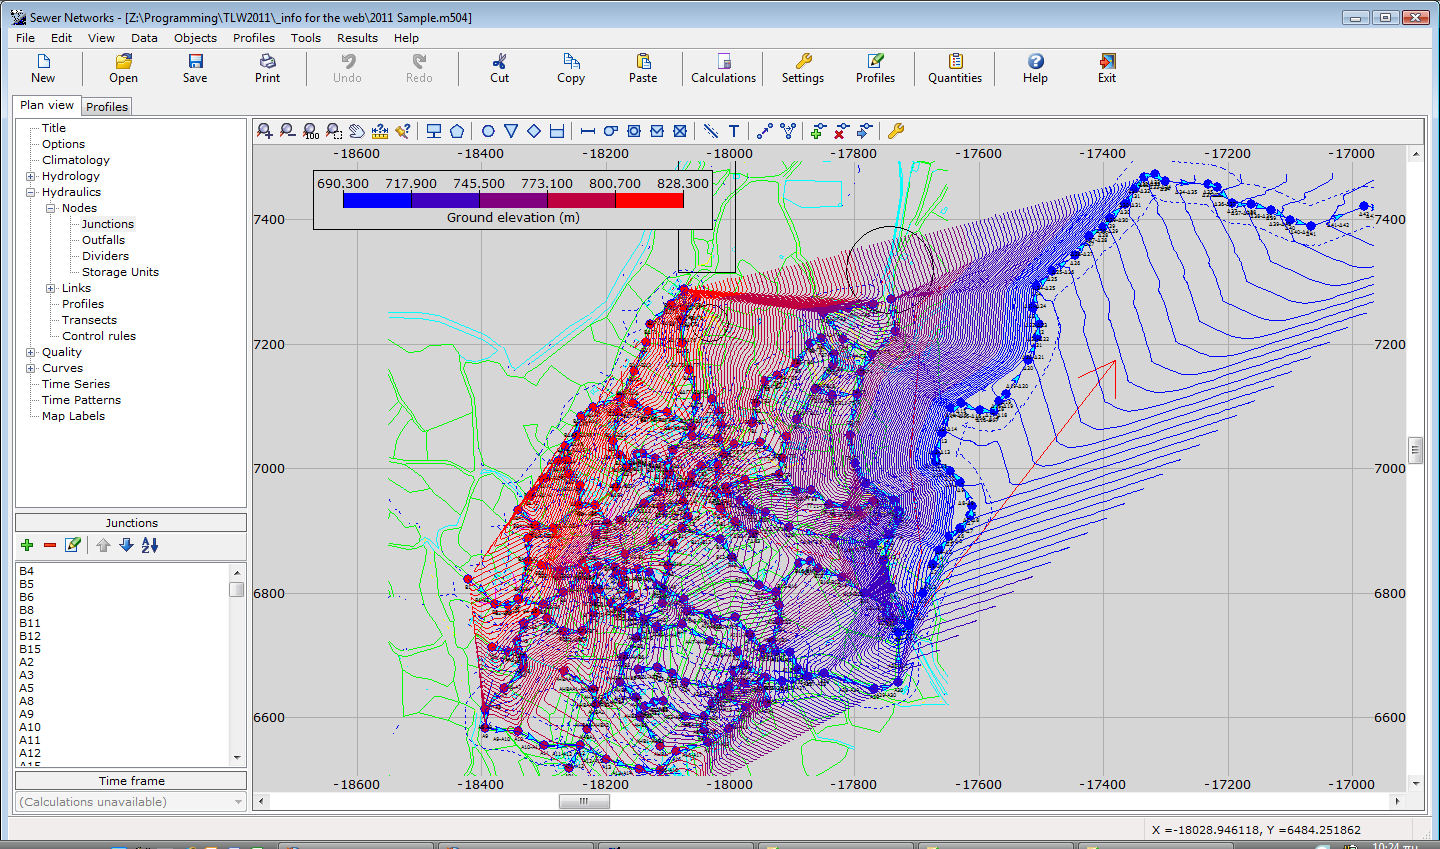Select the pan hand tool

(x=356, y=131)
